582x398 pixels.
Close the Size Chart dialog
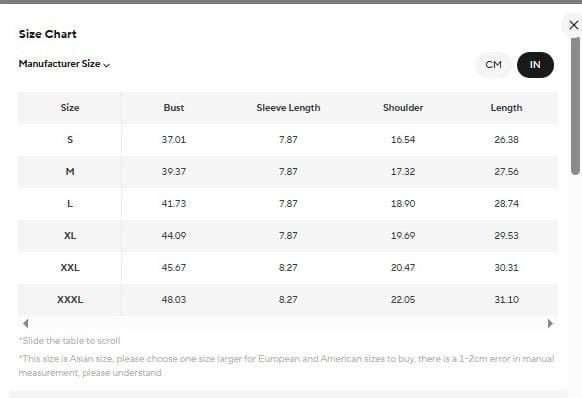click(x=573, y=25)
